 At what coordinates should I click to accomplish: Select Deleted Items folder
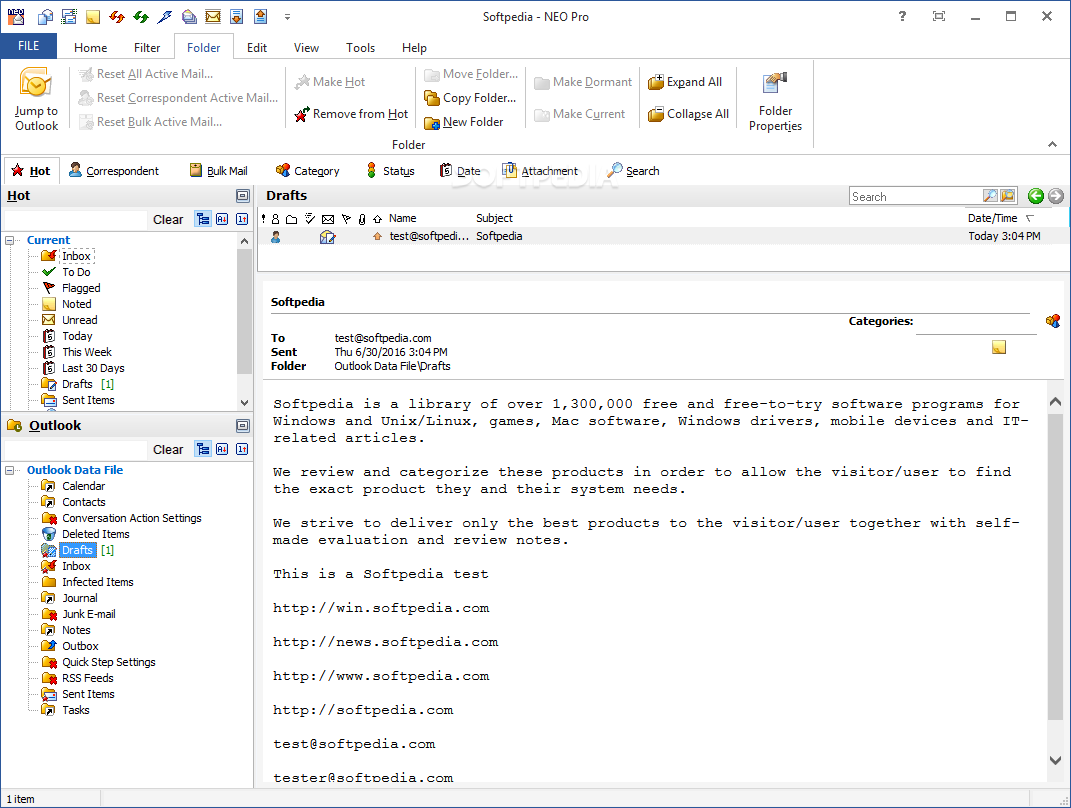click(x=96, y=534)
